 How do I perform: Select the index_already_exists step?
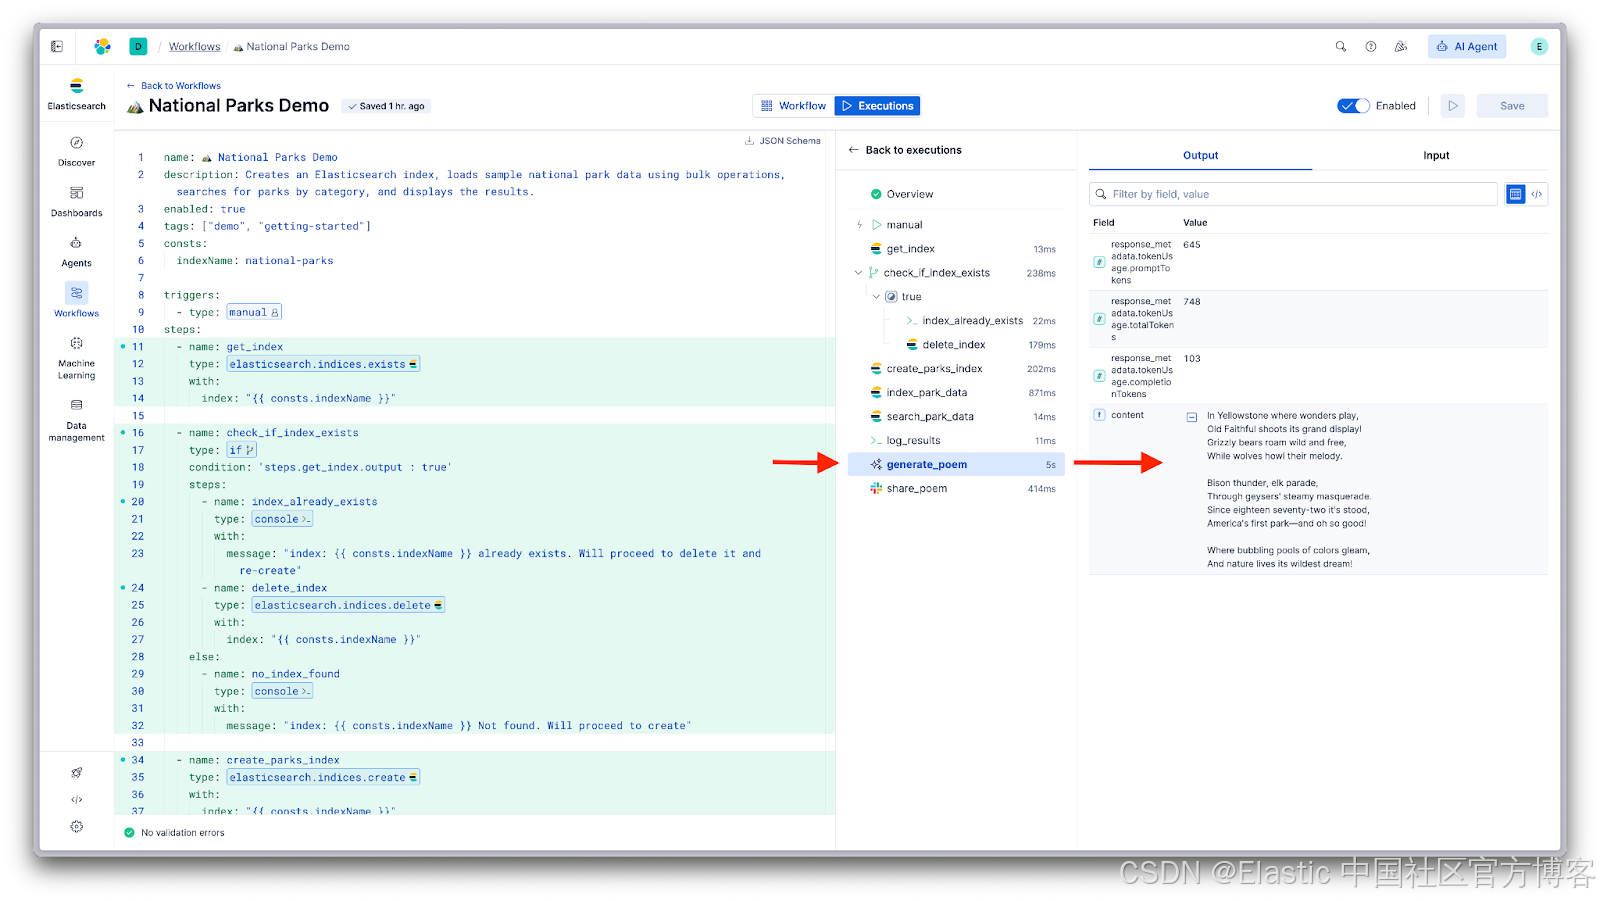click(972, 321)
